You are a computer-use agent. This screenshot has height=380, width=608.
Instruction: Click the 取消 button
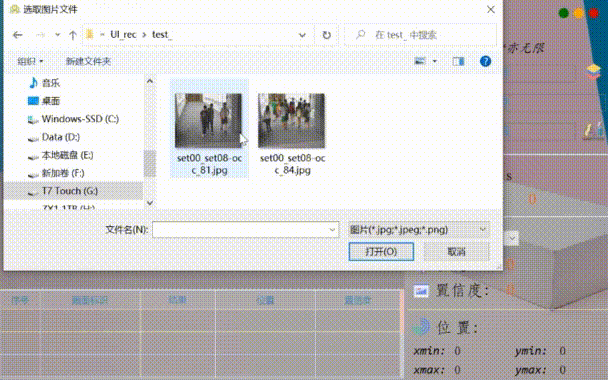click(456, 252)
